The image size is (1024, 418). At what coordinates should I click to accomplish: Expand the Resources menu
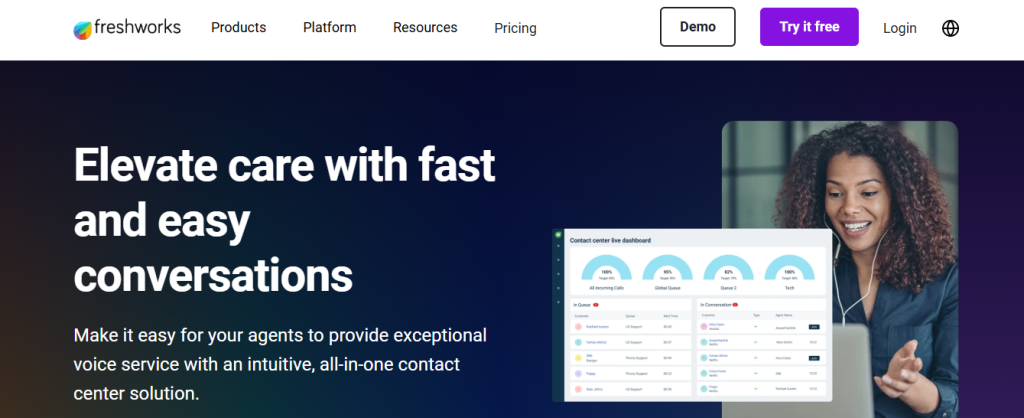[x=425, y=28]
